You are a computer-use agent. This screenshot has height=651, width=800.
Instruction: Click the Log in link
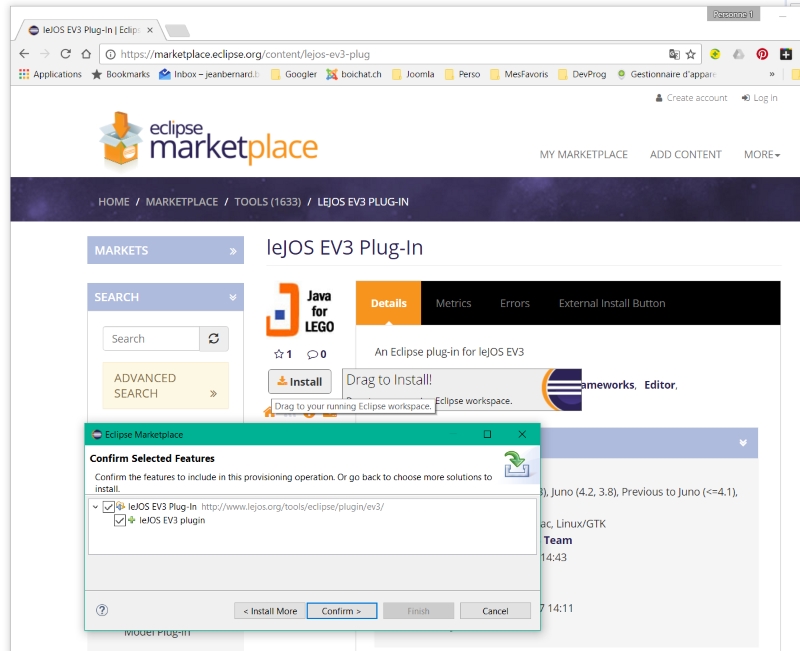coord(760,97)
